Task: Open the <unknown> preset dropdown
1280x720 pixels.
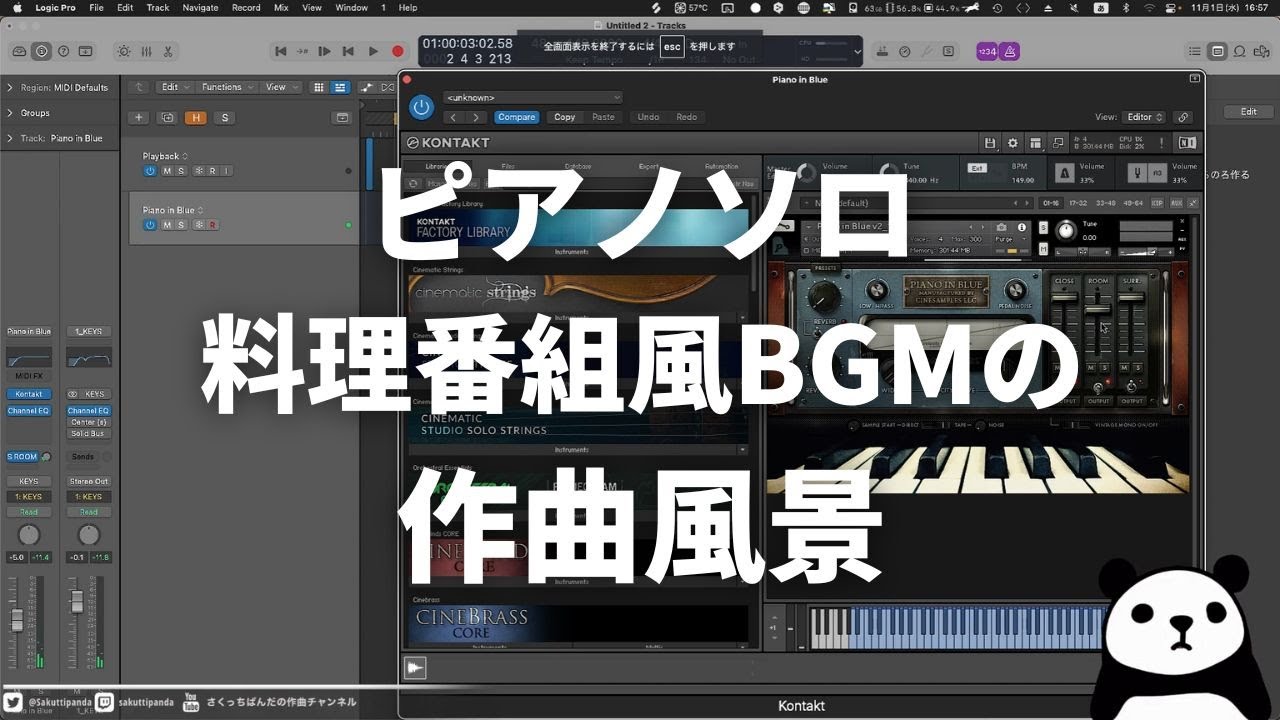Action: tap(533, 97)
